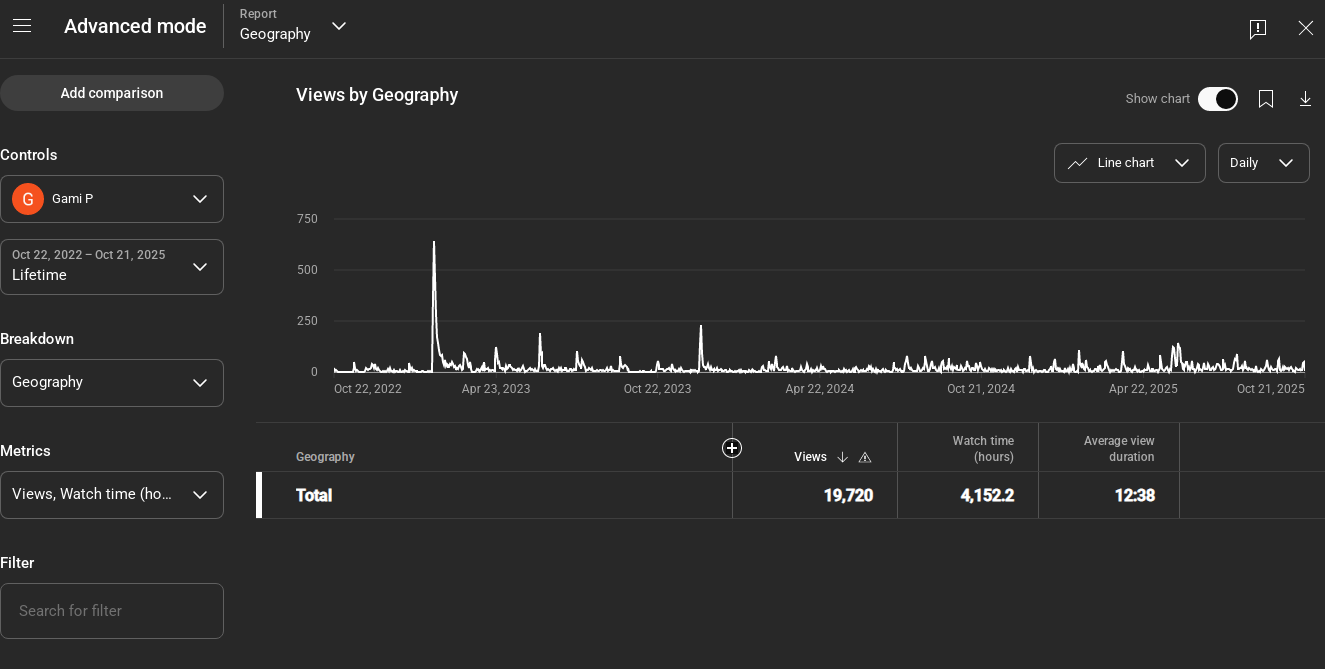Open the Breakdown Geography dropdown
Screen dimensions: 1325x669
[112, 383]
